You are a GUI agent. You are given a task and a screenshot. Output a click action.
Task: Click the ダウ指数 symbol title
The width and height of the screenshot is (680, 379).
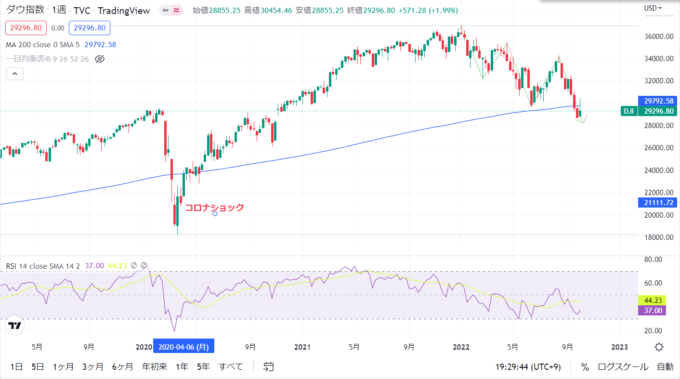25,10
